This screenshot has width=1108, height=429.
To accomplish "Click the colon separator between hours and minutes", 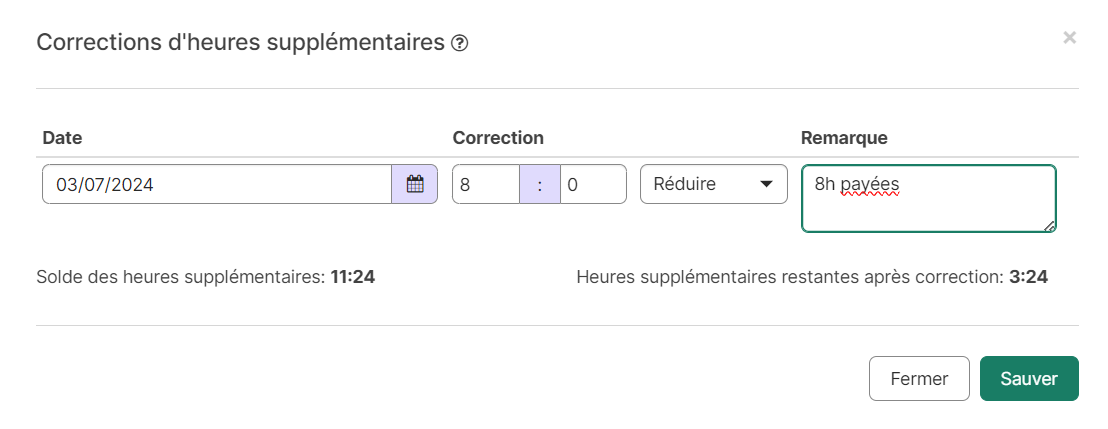I will tap(540, 184).
